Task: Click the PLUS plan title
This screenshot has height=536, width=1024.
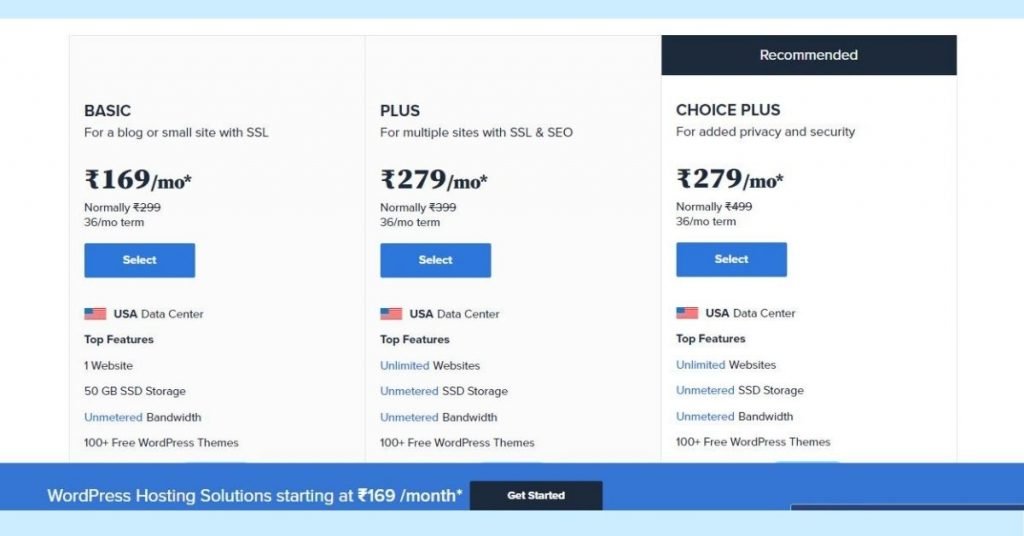Action: pyautogui.click(x=400, y=110)
